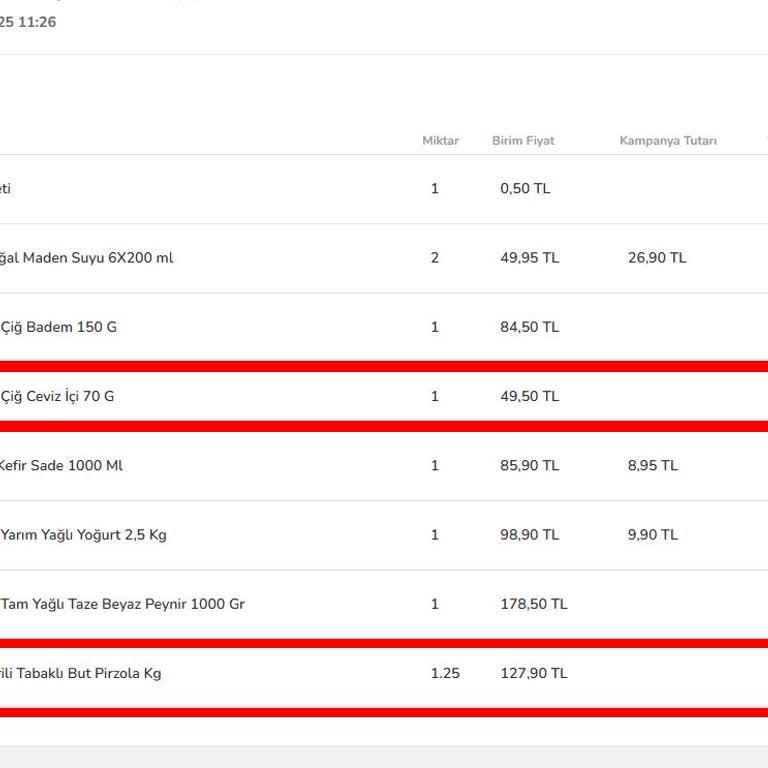Click the 26,90 TL campaign amount
768x768 pixels.
click(x=657, y=258)
